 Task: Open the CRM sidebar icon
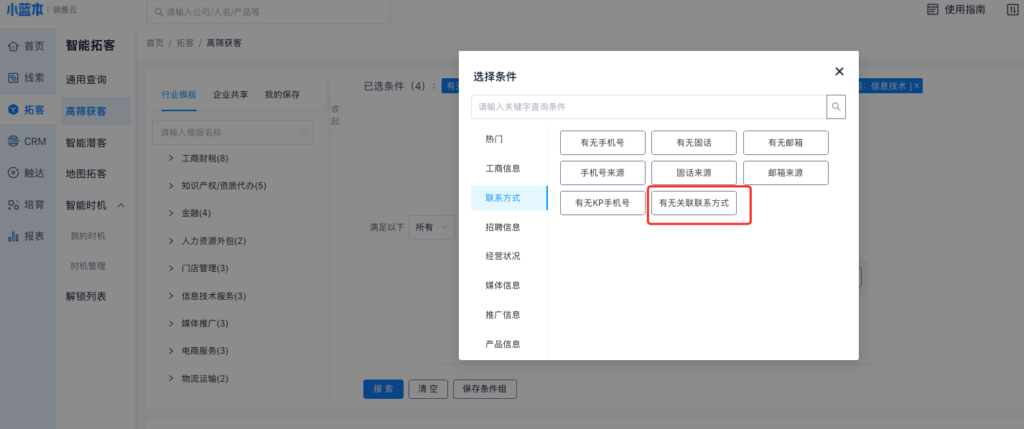(x=14, y=141)
